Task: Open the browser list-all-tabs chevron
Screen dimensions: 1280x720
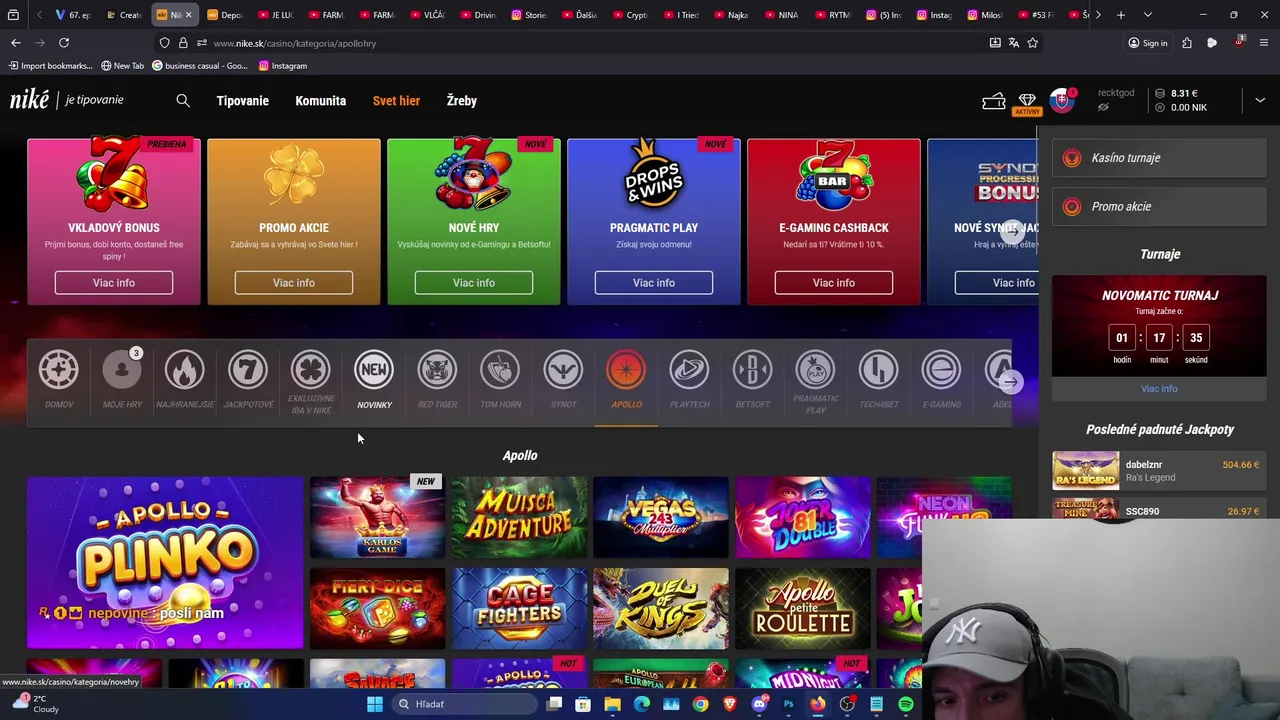Action: pos(1147,15)
